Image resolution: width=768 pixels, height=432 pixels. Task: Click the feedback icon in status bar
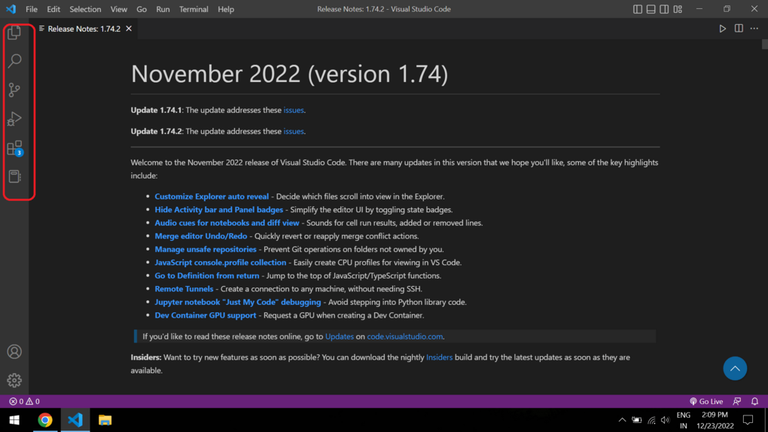737,401
